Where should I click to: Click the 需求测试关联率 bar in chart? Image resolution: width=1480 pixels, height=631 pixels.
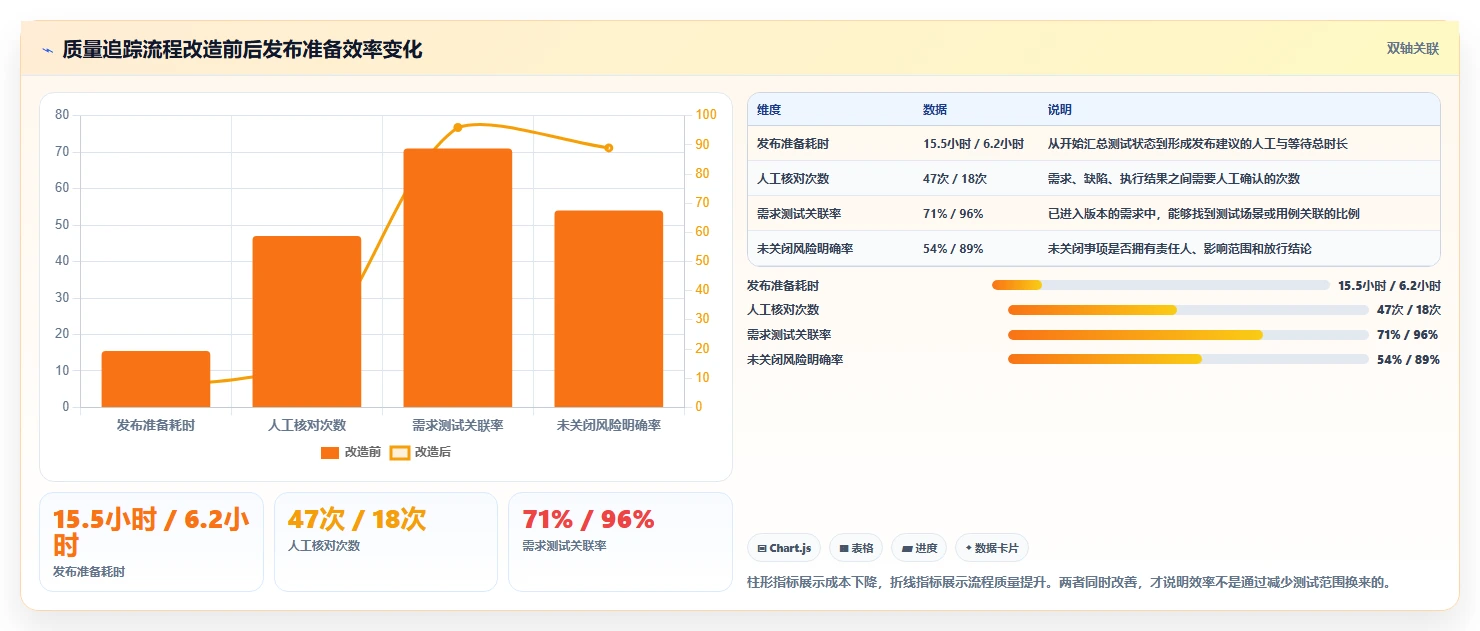click(x=458, y=278)
